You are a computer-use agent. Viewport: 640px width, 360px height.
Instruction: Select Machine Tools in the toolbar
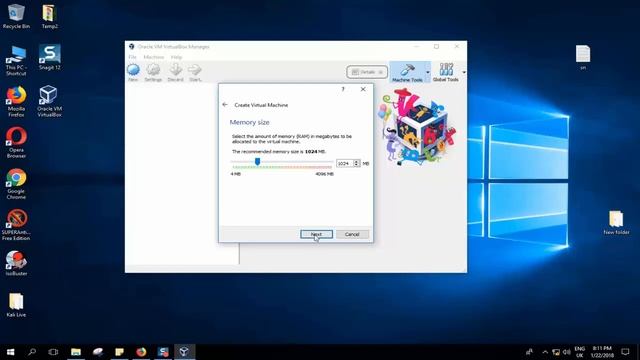click(x=407, y=73)
